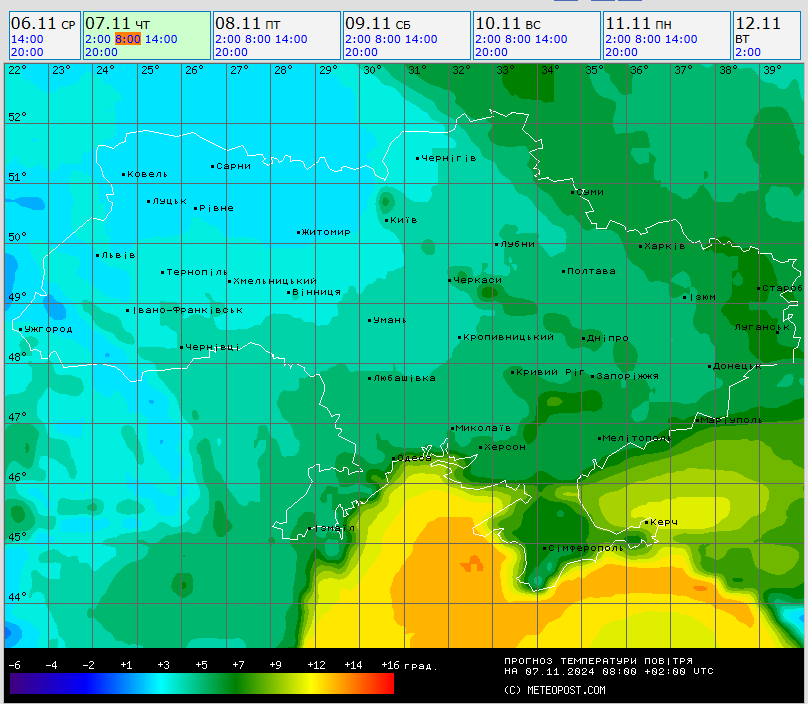Open the 20:00 forecast for 06.11
The image size is (808, 704).
(x=27, y=52)
